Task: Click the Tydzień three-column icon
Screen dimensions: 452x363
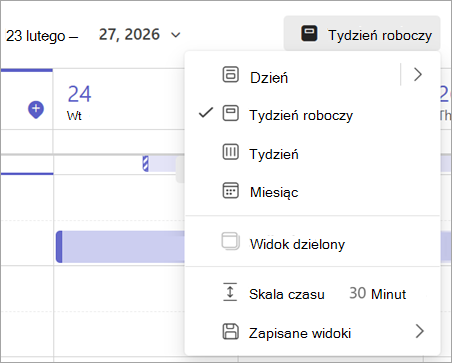Action: pyautogui.click(x=230, y=152)
